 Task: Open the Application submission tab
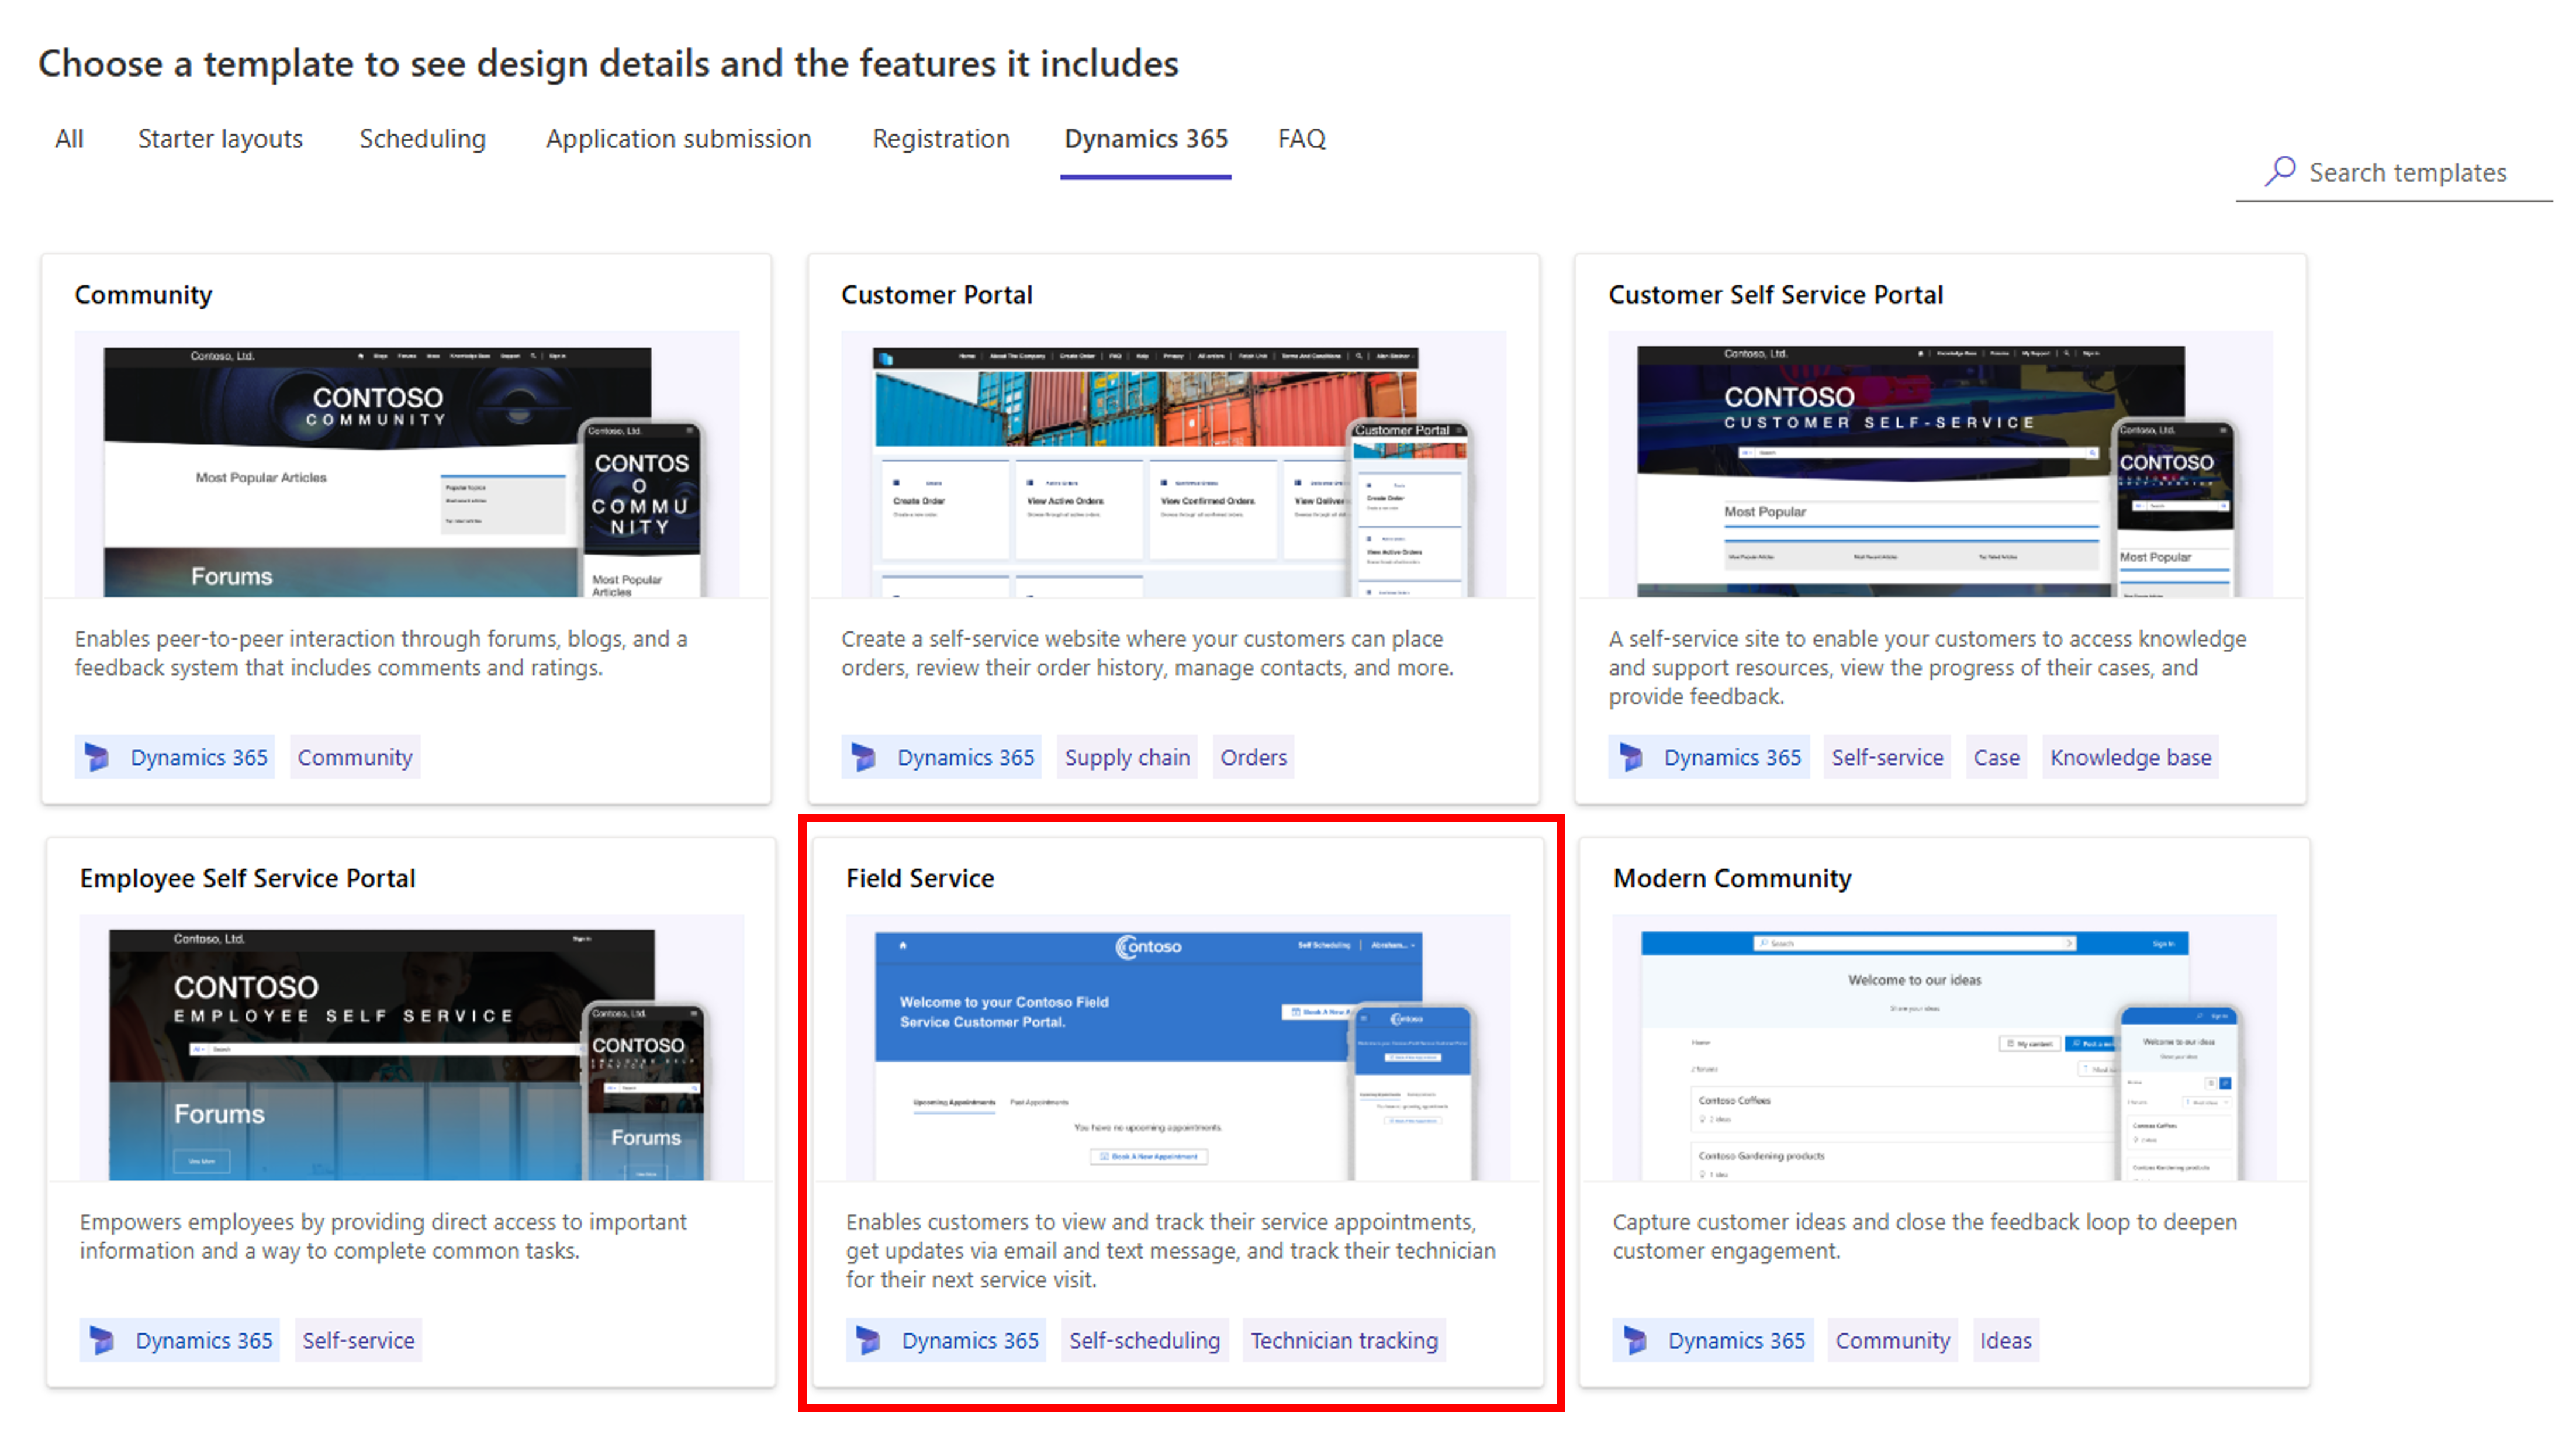678,139
